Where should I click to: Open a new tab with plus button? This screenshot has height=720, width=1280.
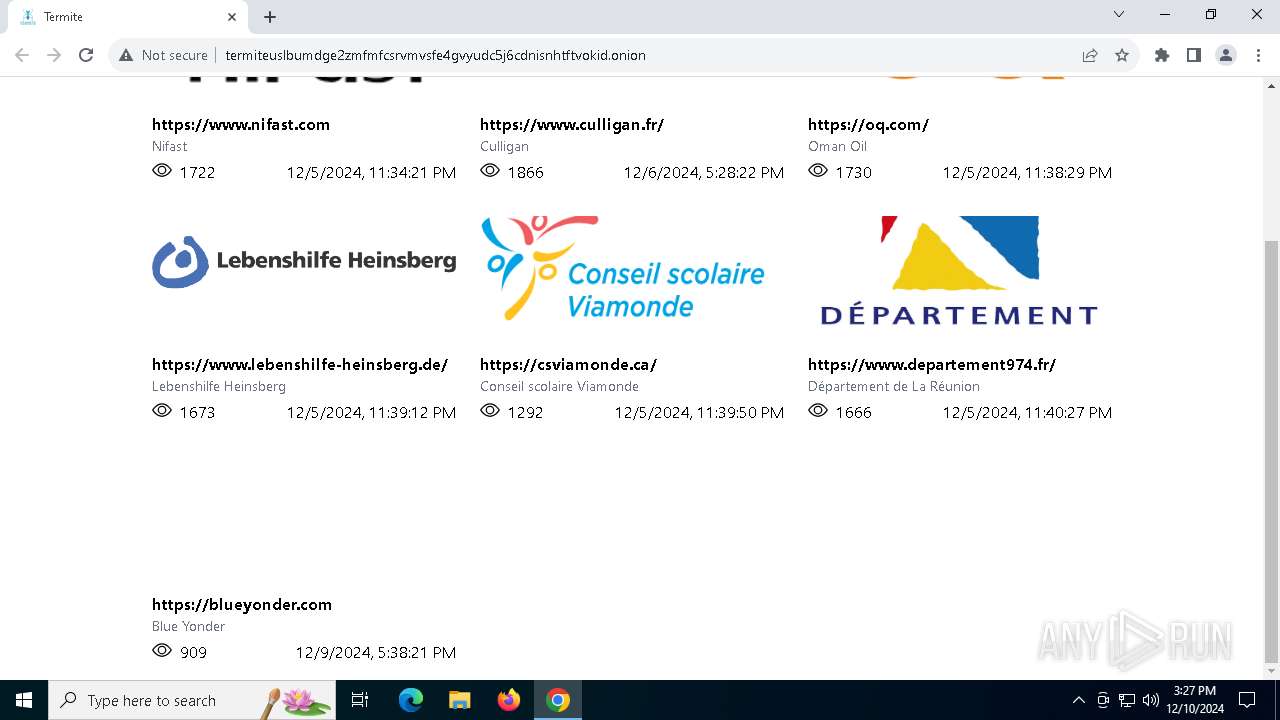click(x=270, y=17)
